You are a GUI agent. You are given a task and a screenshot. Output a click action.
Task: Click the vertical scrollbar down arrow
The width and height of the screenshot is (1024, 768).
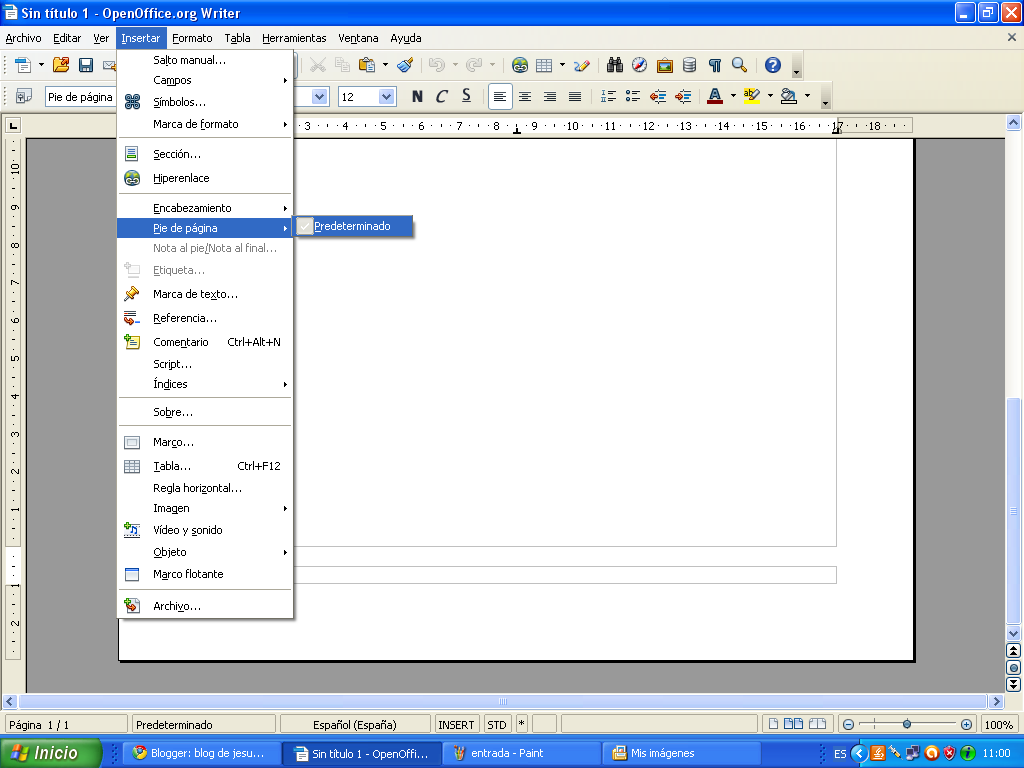[1014, 633]
